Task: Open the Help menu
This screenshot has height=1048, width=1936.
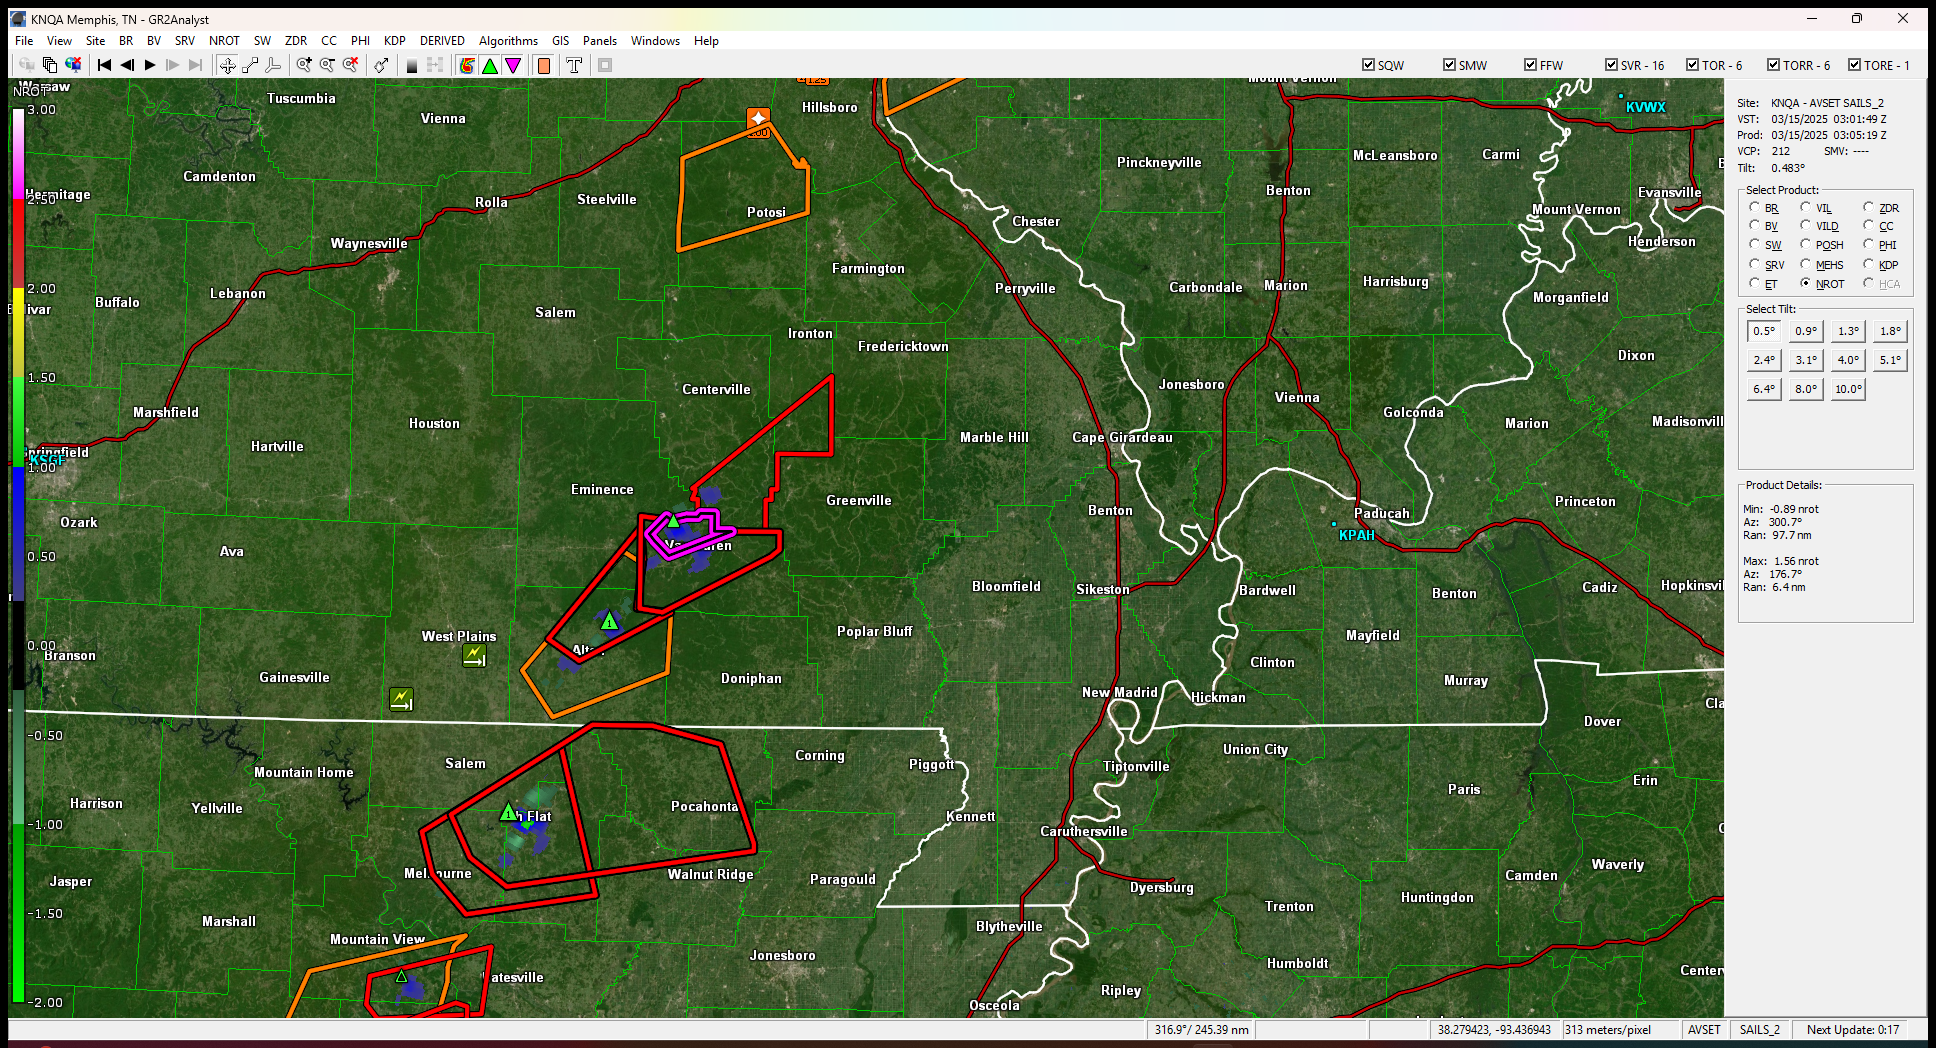Action: 706,41
